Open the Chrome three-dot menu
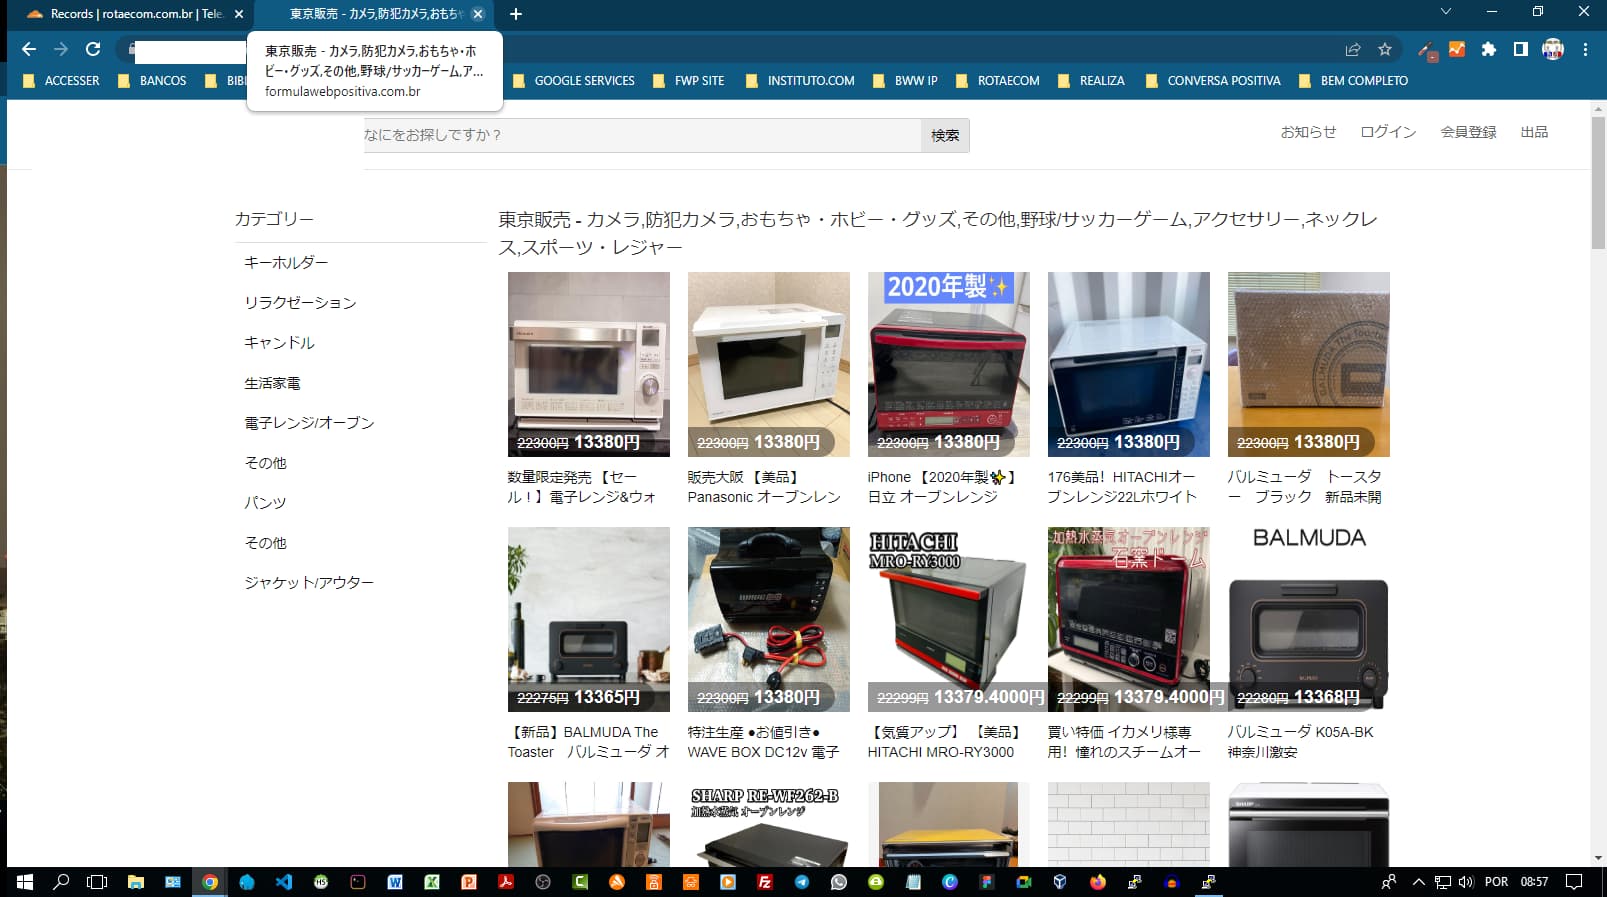The width and height of the screenshot is (1607, 897). 1585,49
